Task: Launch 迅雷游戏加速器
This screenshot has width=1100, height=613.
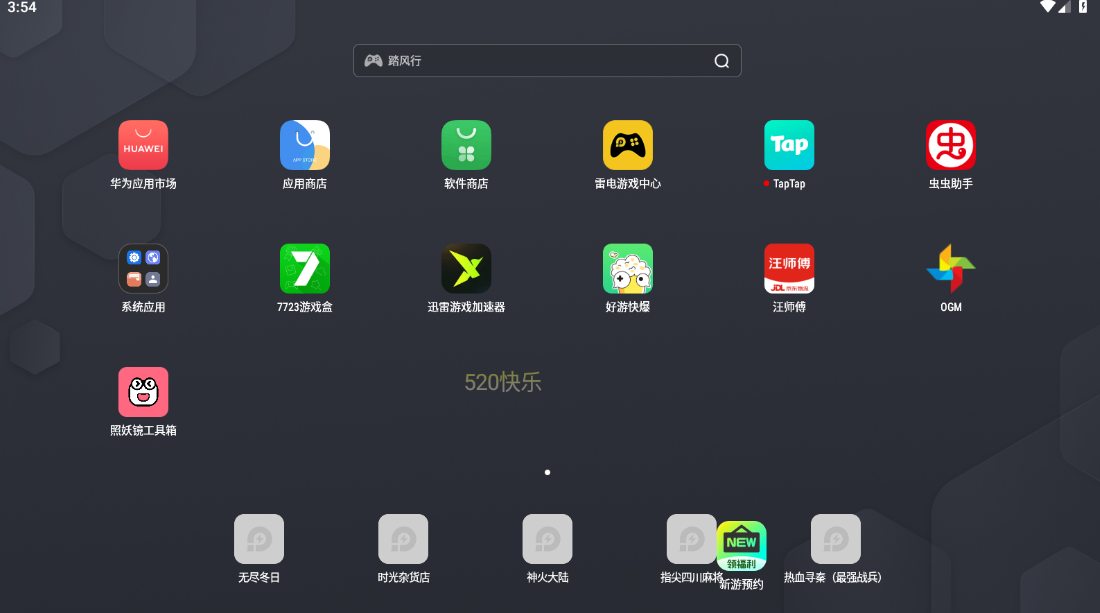Action: pyautogui.click(x=466, y=267)
